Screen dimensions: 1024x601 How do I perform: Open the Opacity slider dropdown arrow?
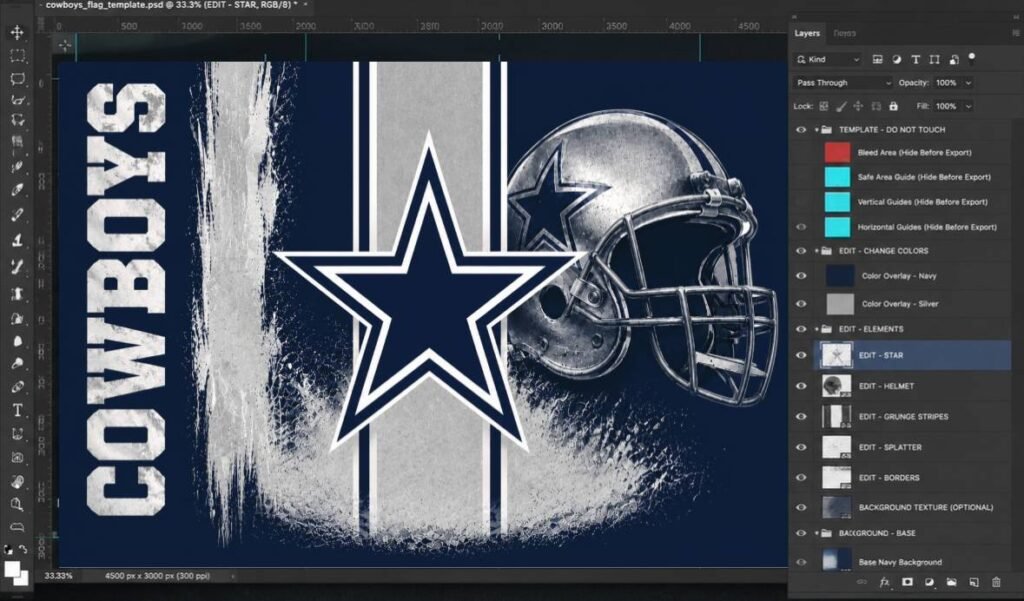click(968, 83)
